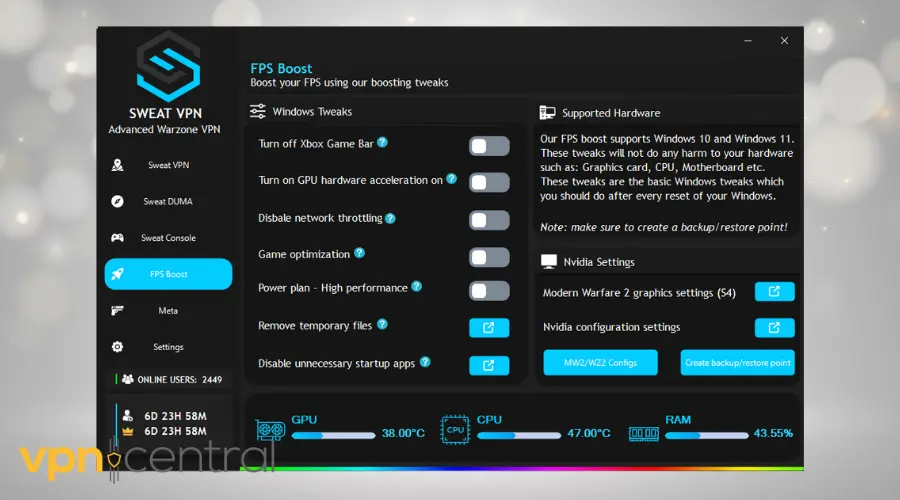The height and width of the screenshot is (500, 900).
Task: Open the Meta sidebar page
Action: (x=168, y=311)
